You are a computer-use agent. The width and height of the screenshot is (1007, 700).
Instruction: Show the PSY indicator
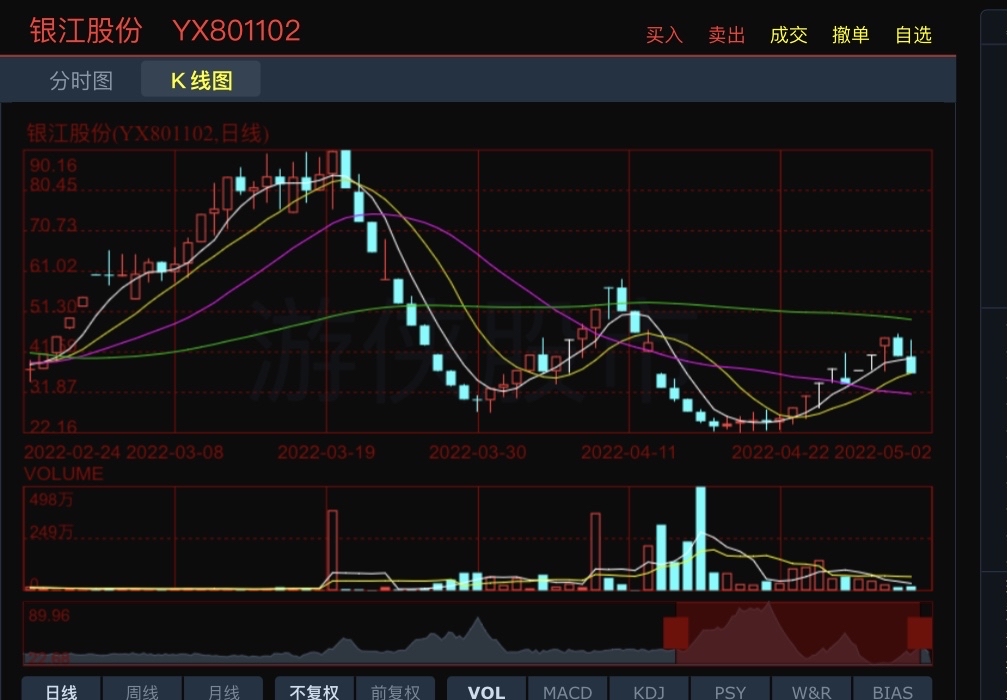[x=730, y=691]
